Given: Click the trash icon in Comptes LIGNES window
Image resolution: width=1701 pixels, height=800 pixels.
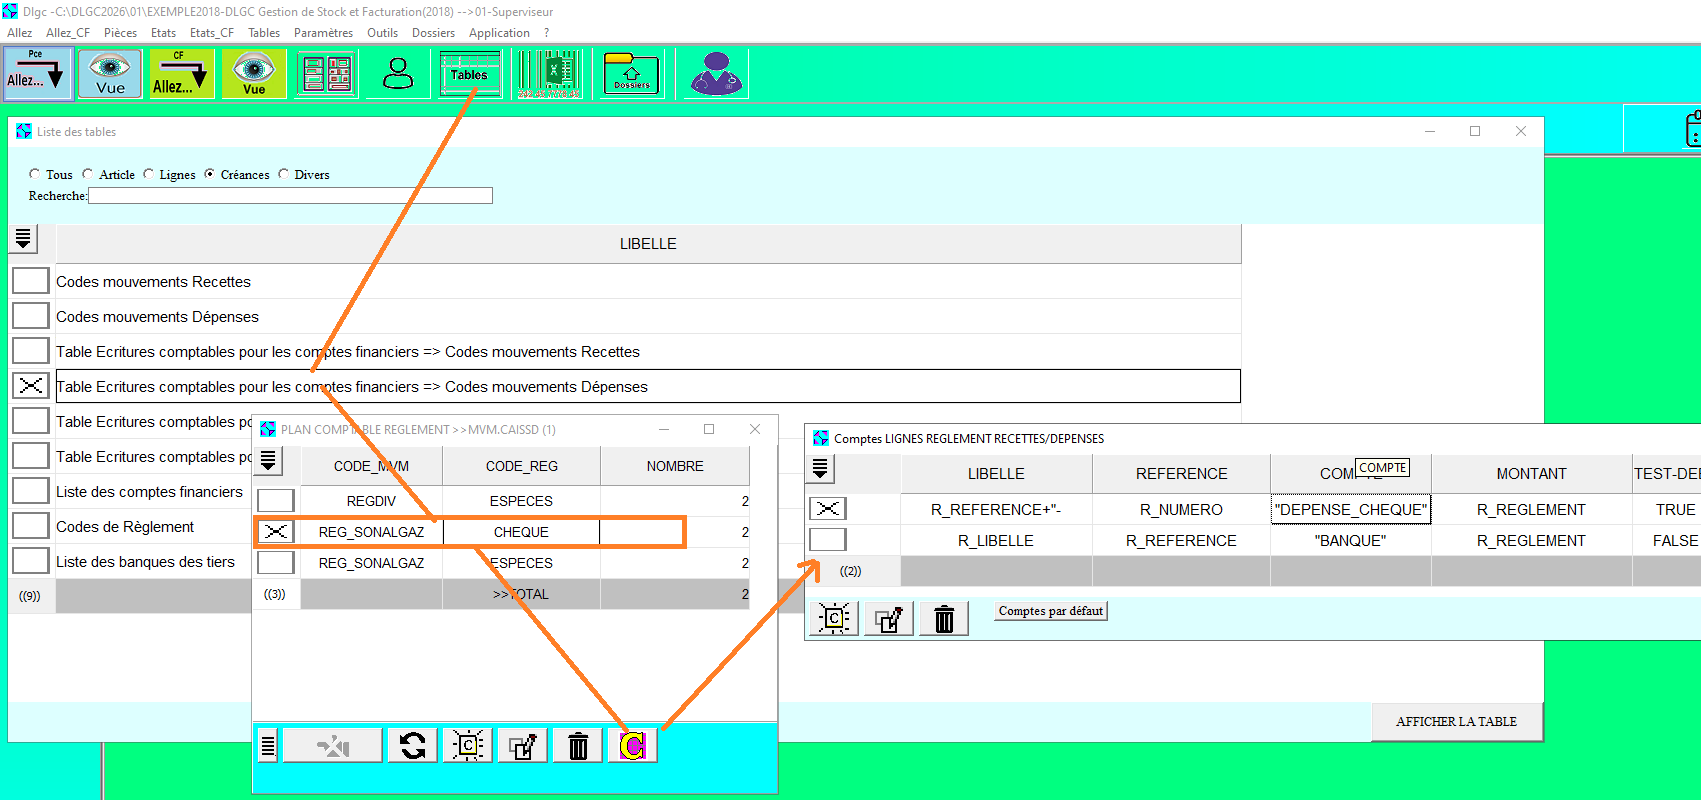Looking at the screenshot, I should coord(943,620).
